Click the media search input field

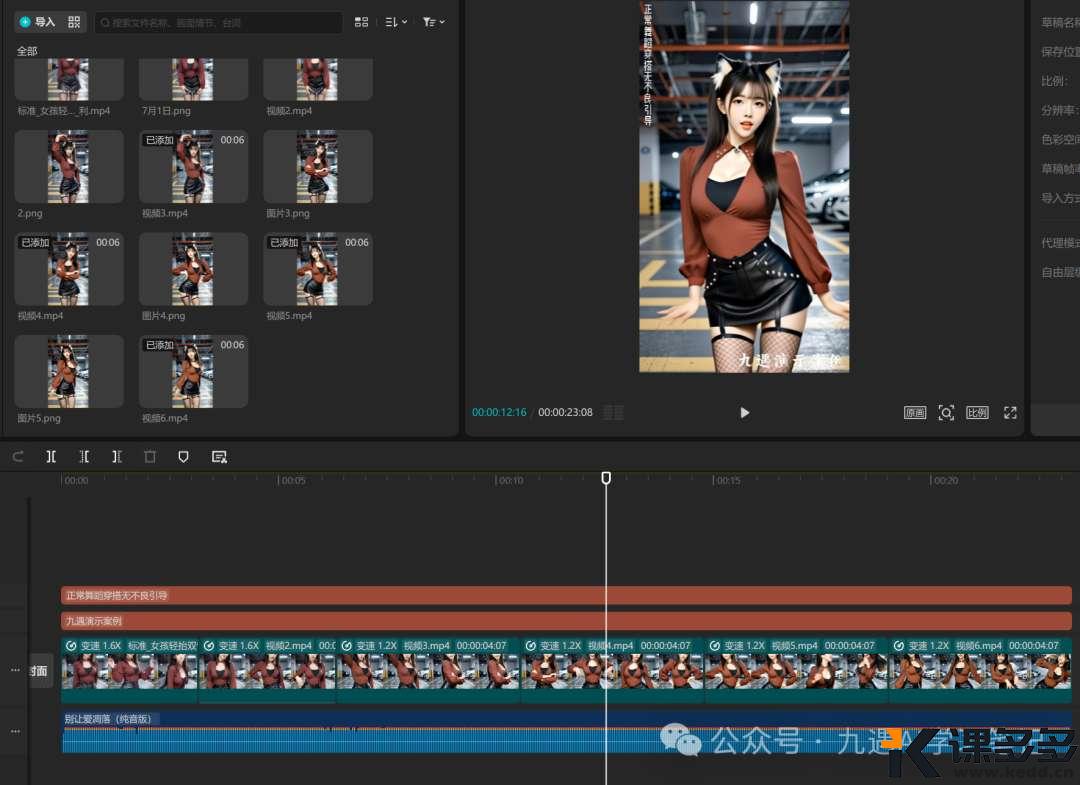pyautogui.click(x=220, y=22)
